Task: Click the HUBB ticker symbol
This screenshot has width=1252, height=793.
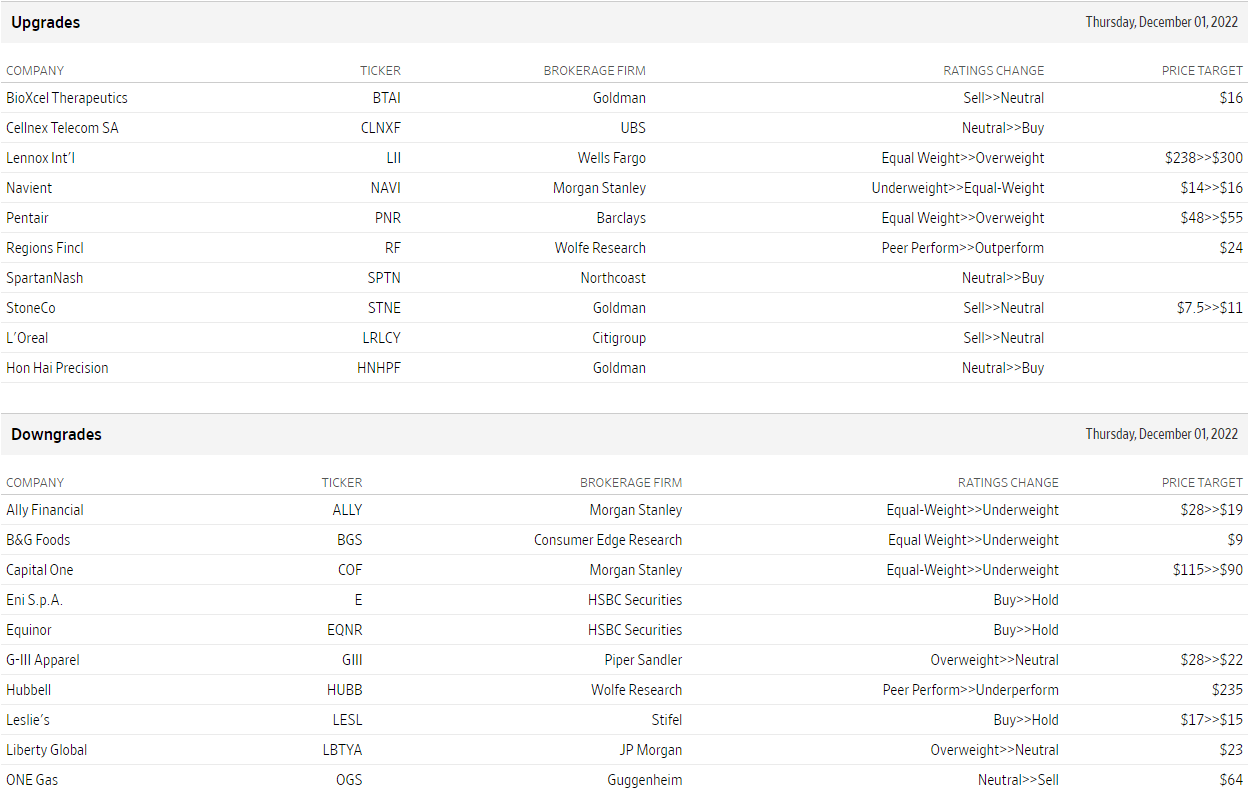Action: (x=345, y=690)
